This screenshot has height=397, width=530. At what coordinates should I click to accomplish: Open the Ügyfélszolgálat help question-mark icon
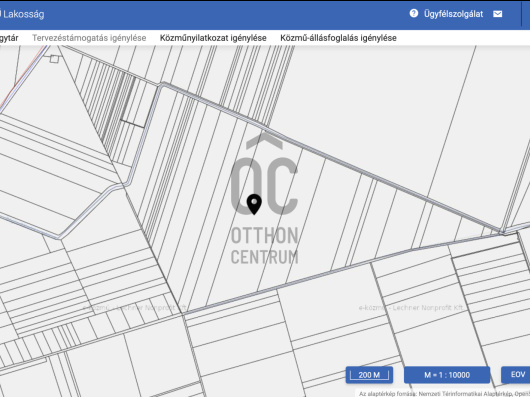tap(413, 14)
